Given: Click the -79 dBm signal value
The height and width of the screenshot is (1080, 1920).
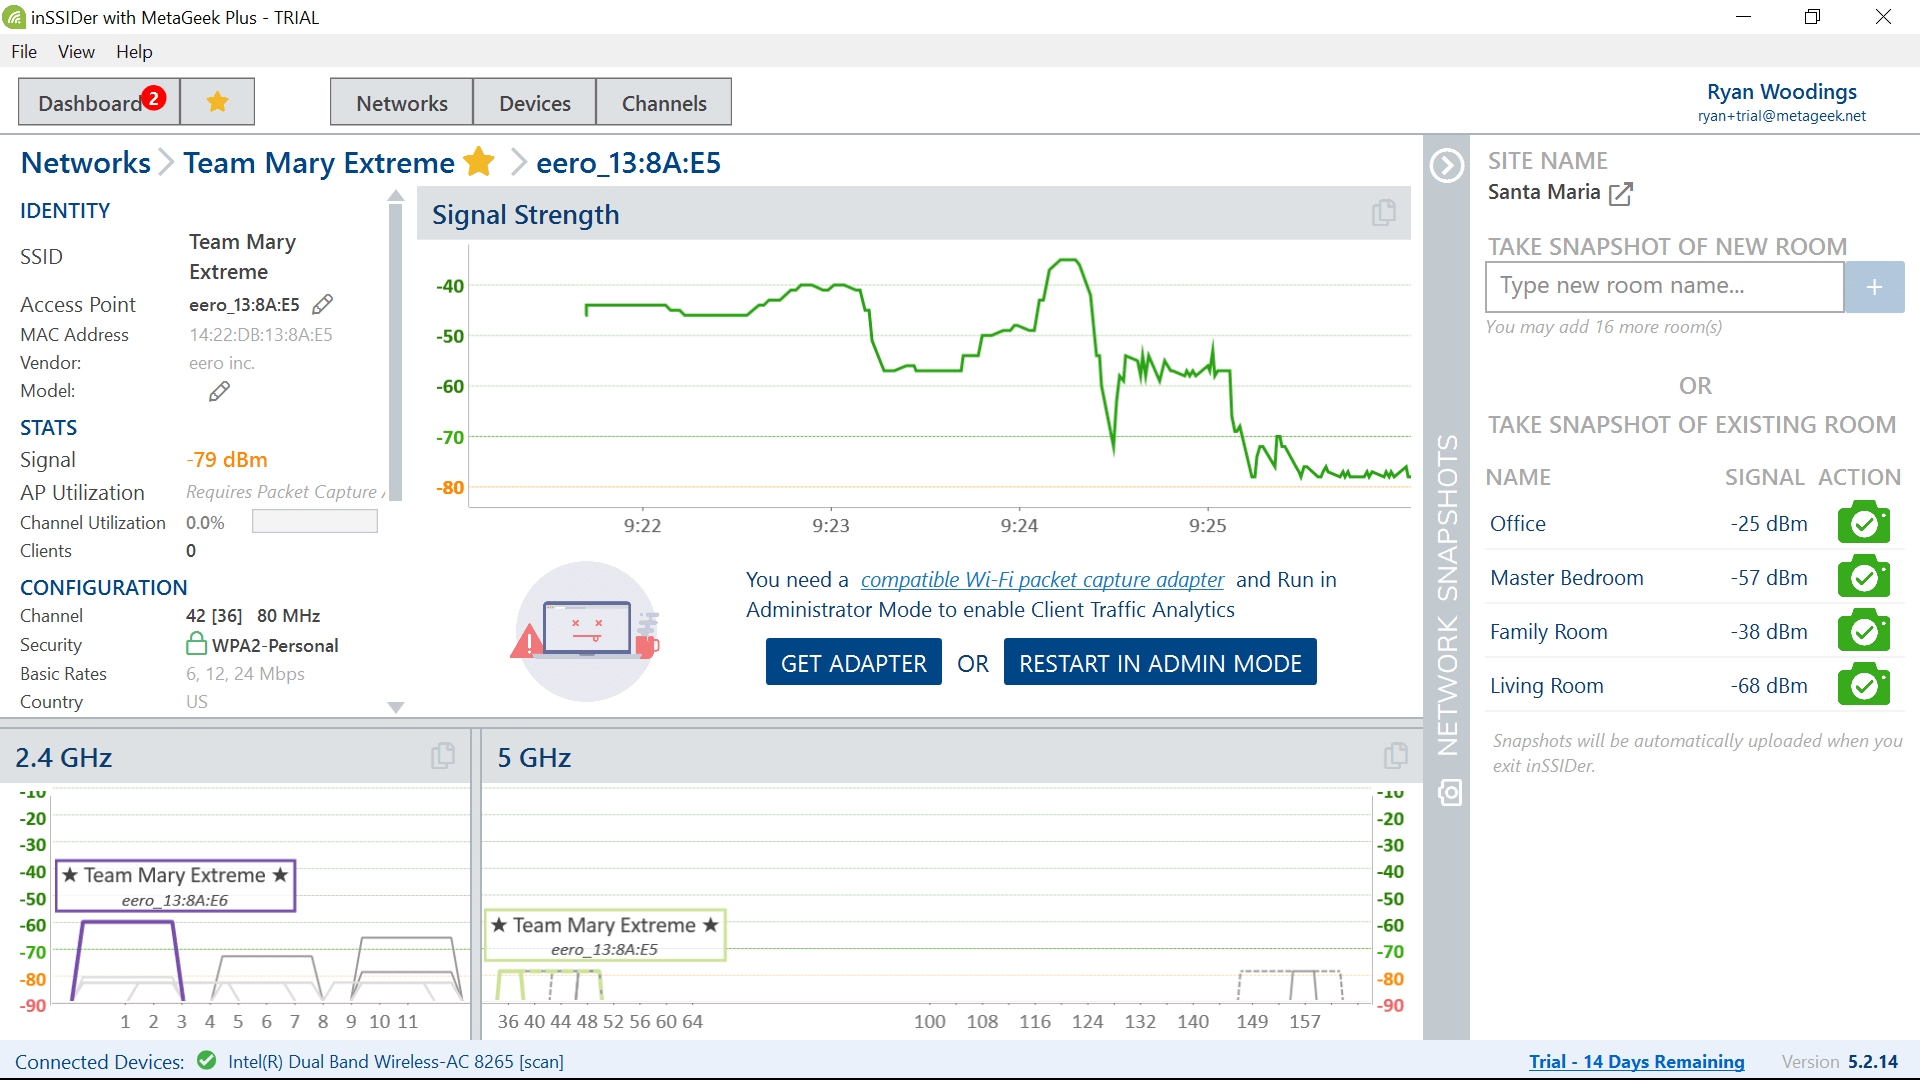Looking at the screenshot, I should point(227,460).
